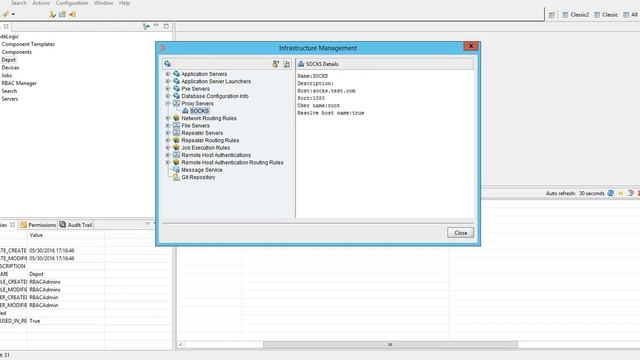
Task: Click the Application Server Launchers node icon
Action: click(176, 81)
